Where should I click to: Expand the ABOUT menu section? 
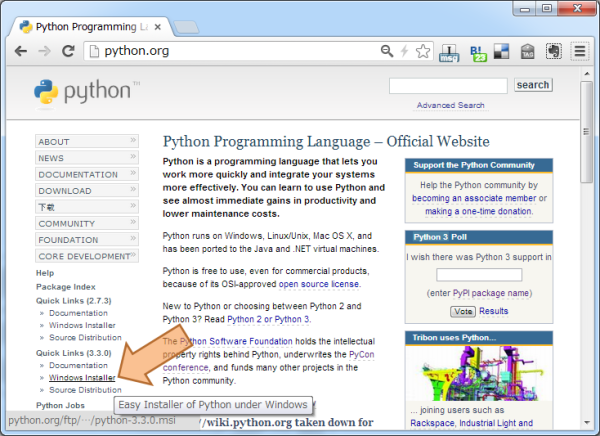click(86, 142)
